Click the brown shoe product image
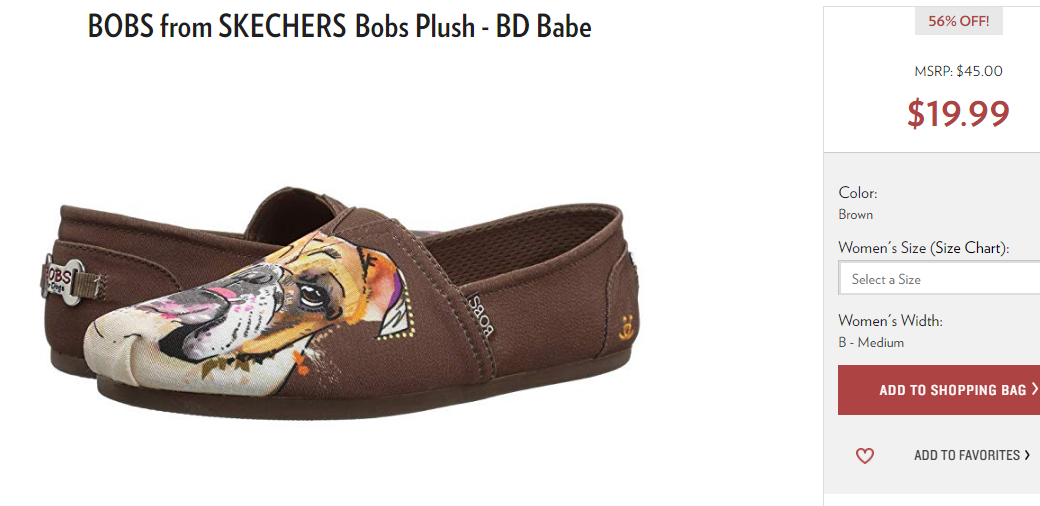The width and height of the screenshot is (1040, 506). tap(340, 302)
